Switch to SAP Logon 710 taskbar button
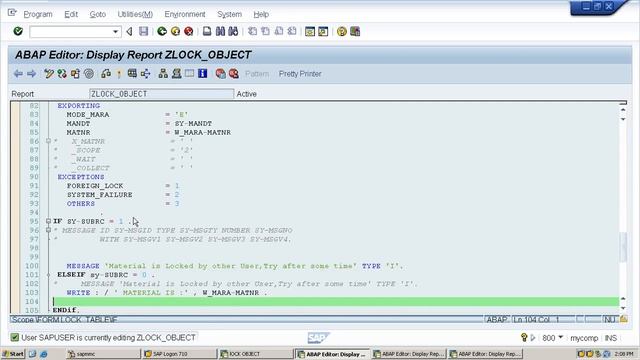The width and height of the screenshot is (640, 360). tap(178, 354)
